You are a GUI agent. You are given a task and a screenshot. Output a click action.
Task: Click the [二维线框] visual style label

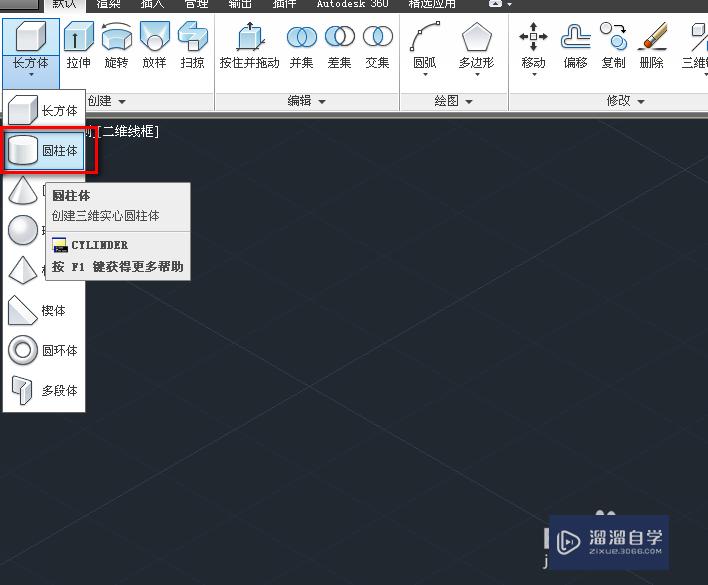click(128, 131)
